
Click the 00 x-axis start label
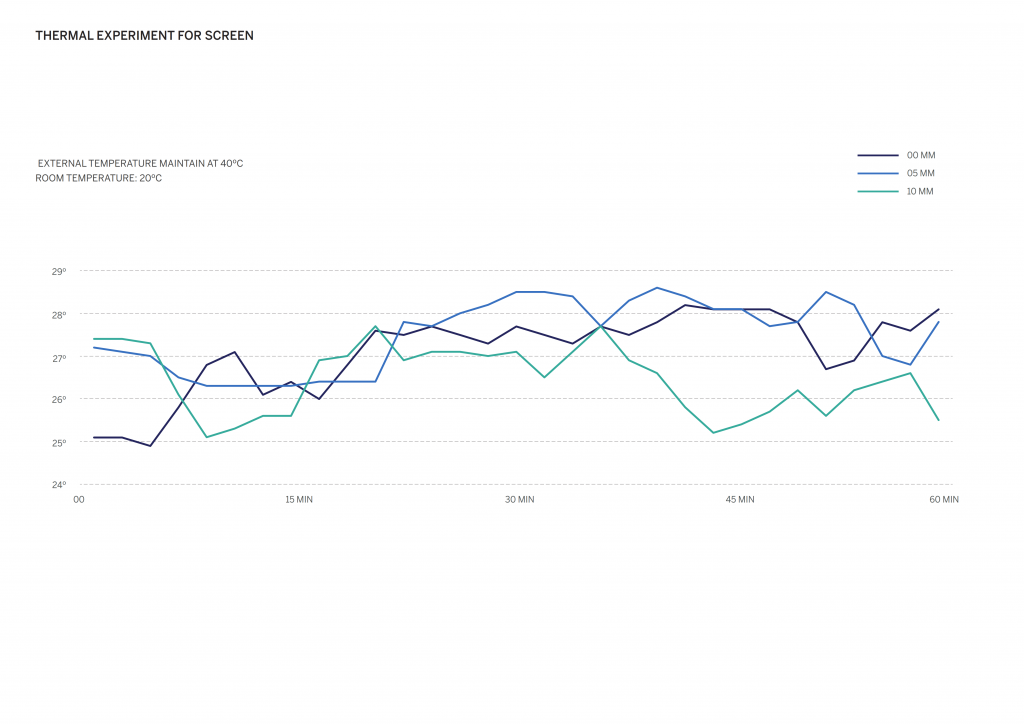(x=79, y=499)
